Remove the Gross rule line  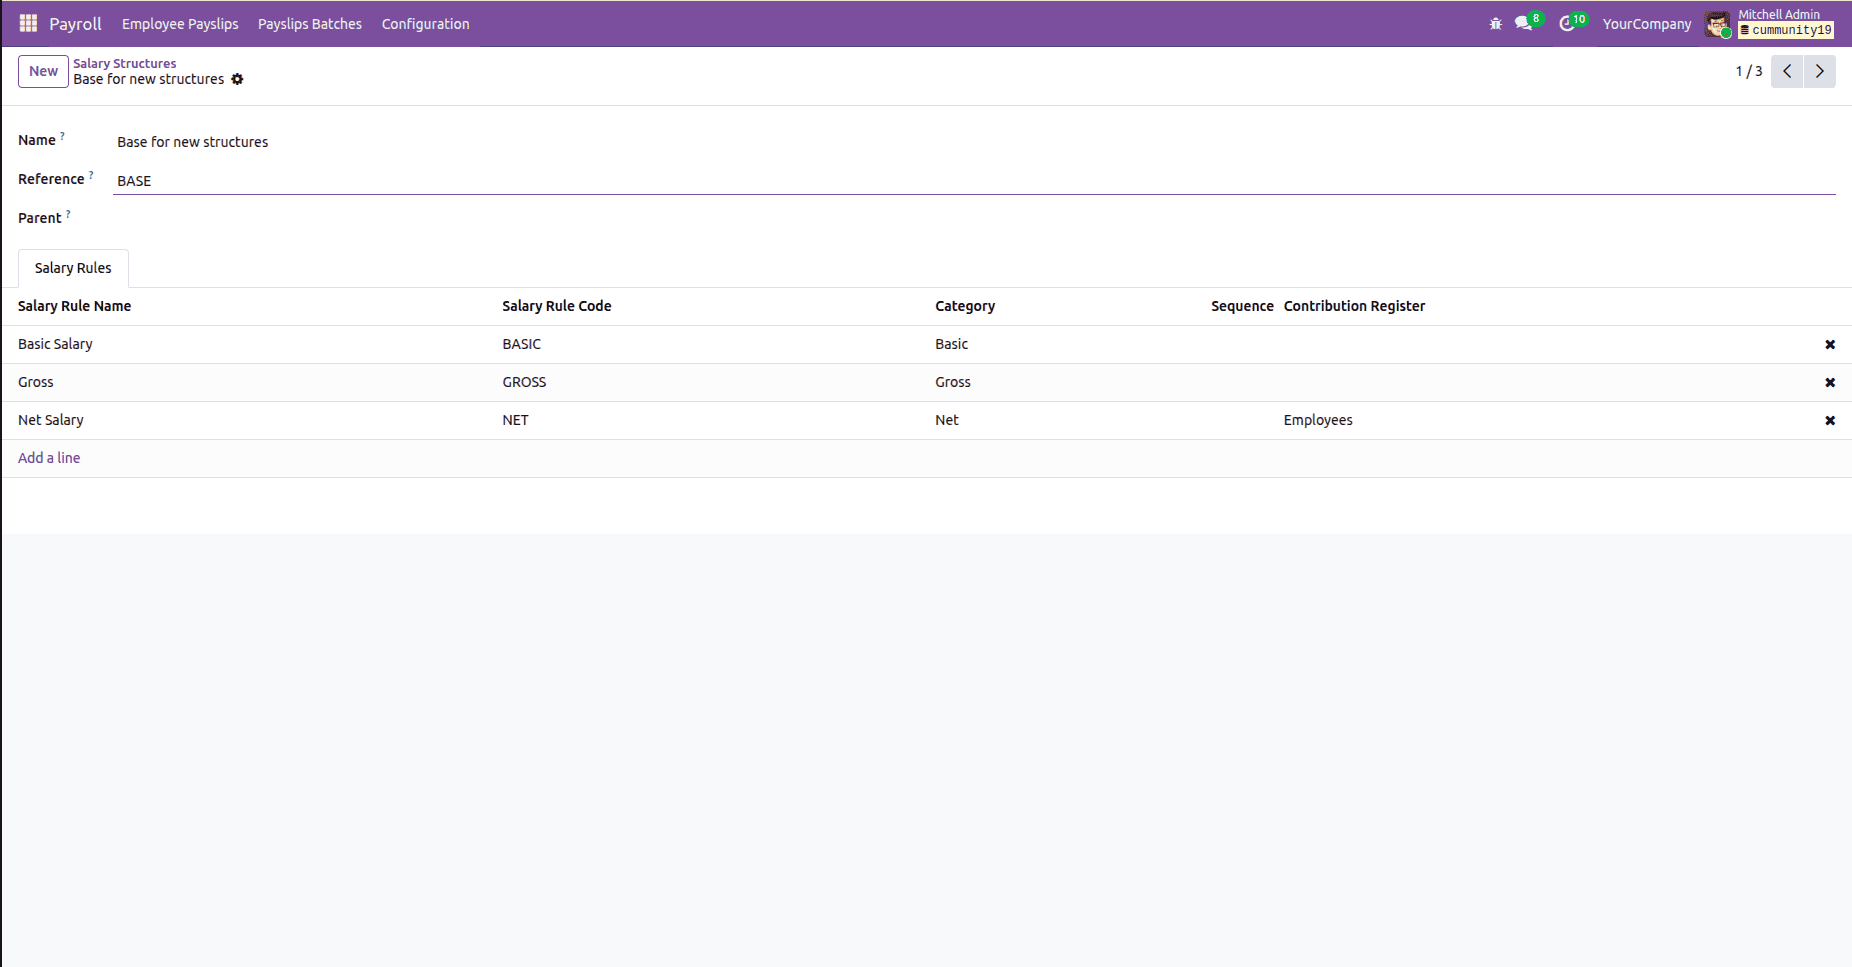click(x=1830, y=382)
